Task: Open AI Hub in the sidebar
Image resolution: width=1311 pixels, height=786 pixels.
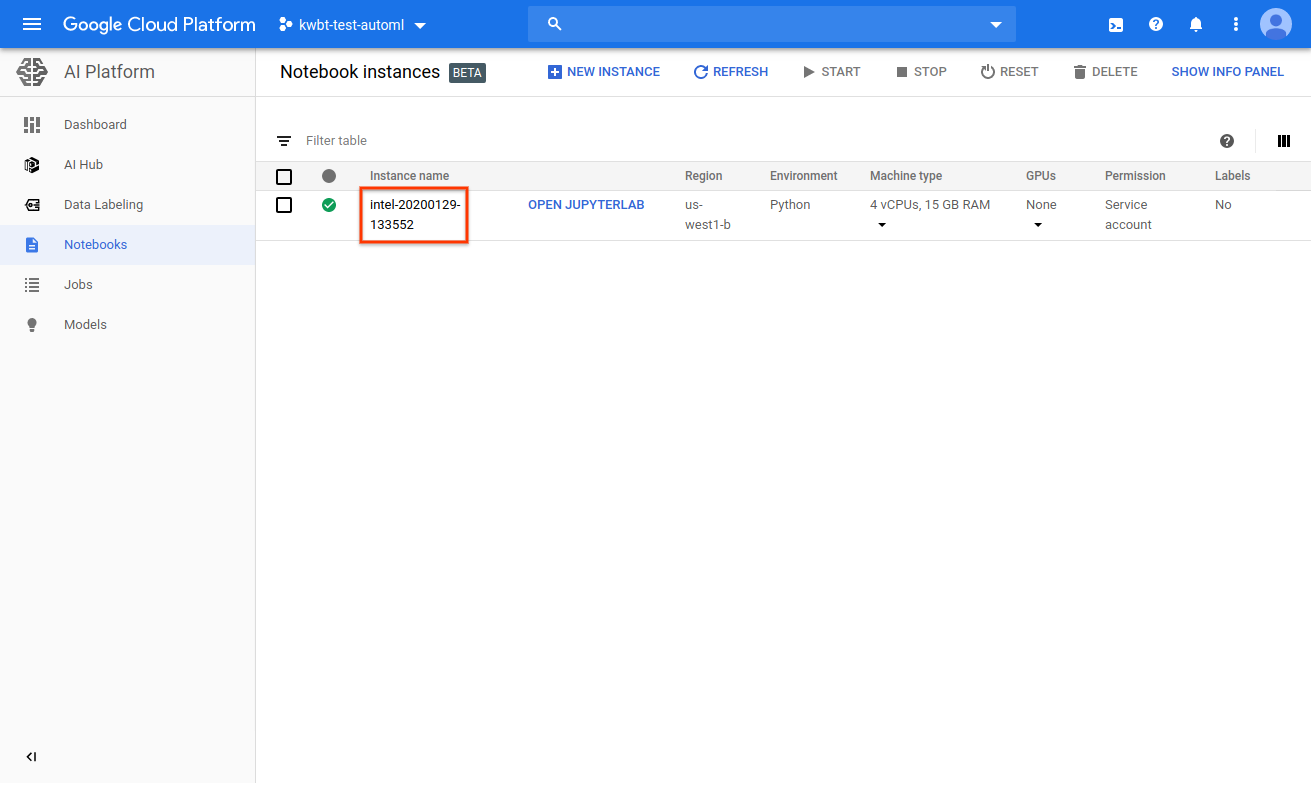Action: coord(128,165)
